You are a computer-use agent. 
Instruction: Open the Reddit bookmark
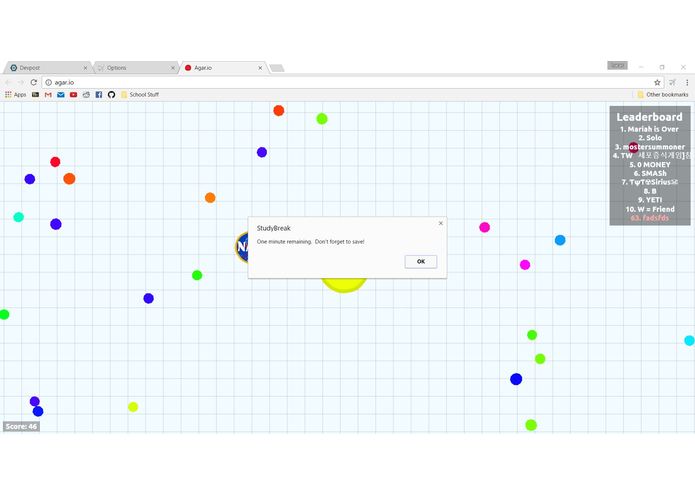pyautogui.click(x=86, y=94)
